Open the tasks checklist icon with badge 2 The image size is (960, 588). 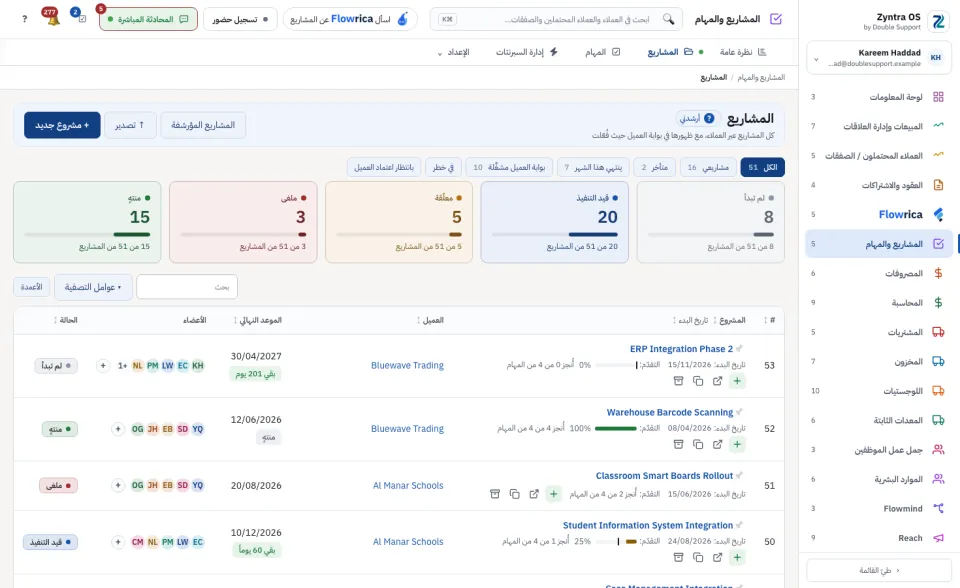tap(81, 18)
